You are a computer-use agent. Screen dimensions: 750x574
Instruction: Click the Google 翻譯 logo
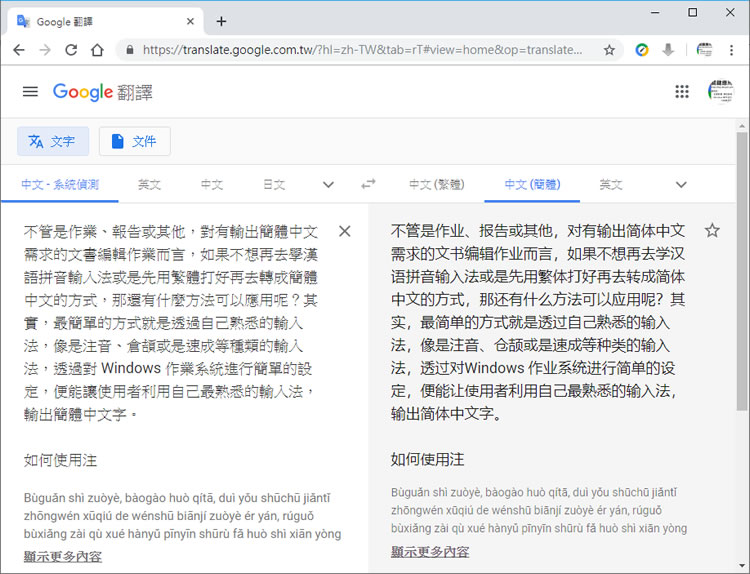pyautogui.click(x=102, y=92)
